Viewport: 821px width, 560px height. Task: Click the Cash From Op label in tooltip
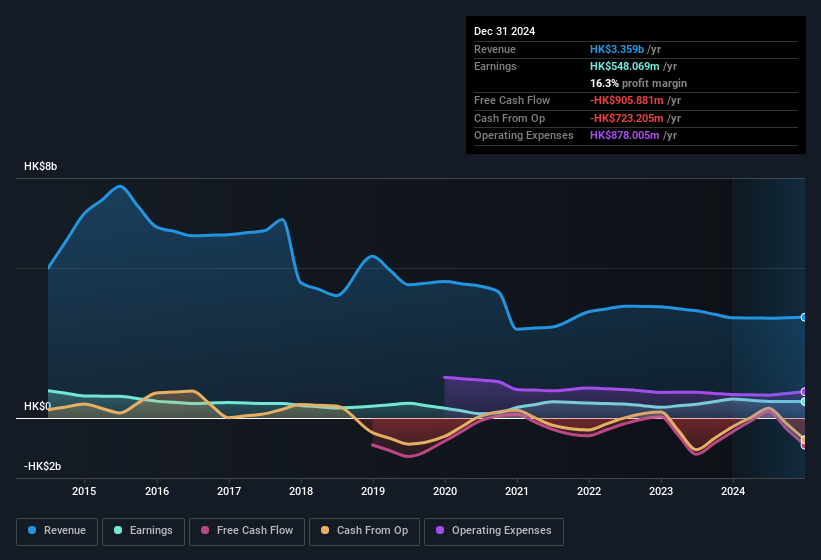tap(509, 118)
